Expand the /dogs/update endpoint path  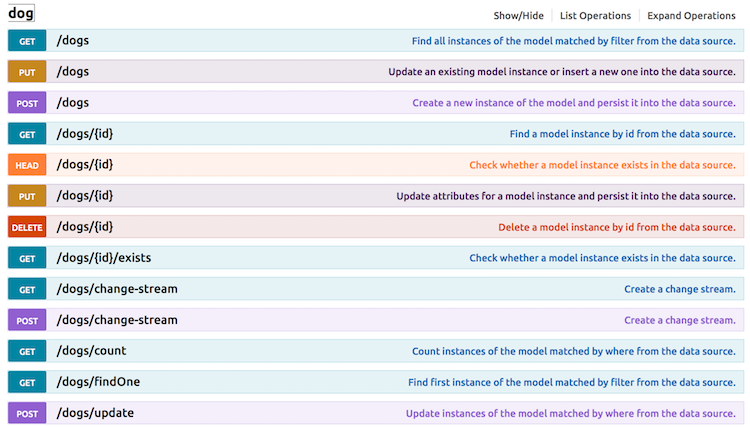coord(95,413)
